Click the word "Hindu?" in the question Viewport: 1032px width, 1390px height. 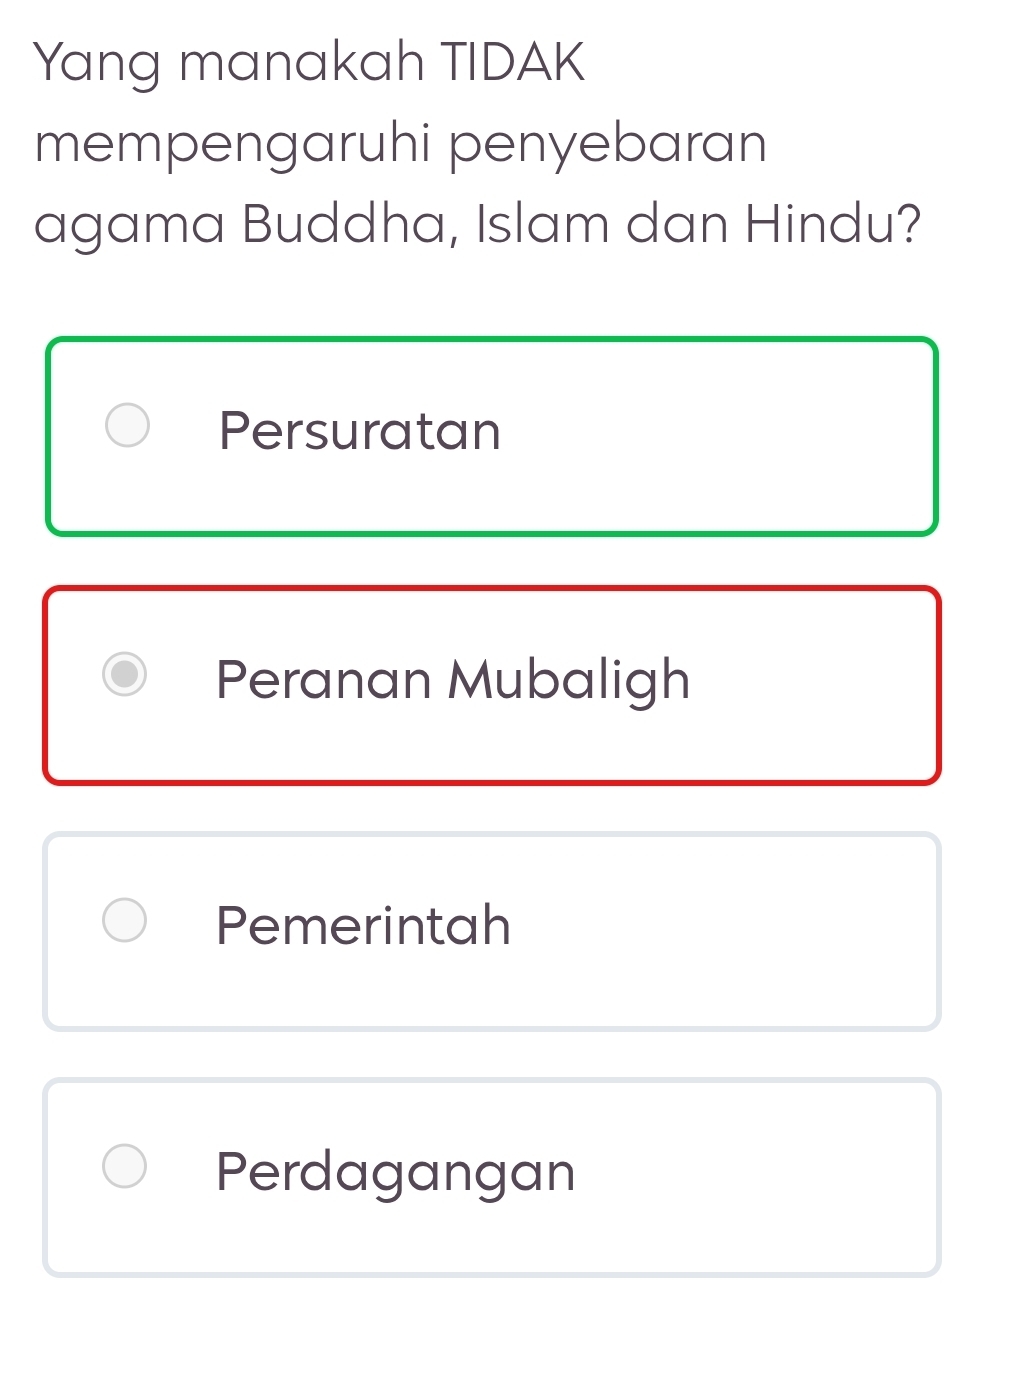(833, 223)
